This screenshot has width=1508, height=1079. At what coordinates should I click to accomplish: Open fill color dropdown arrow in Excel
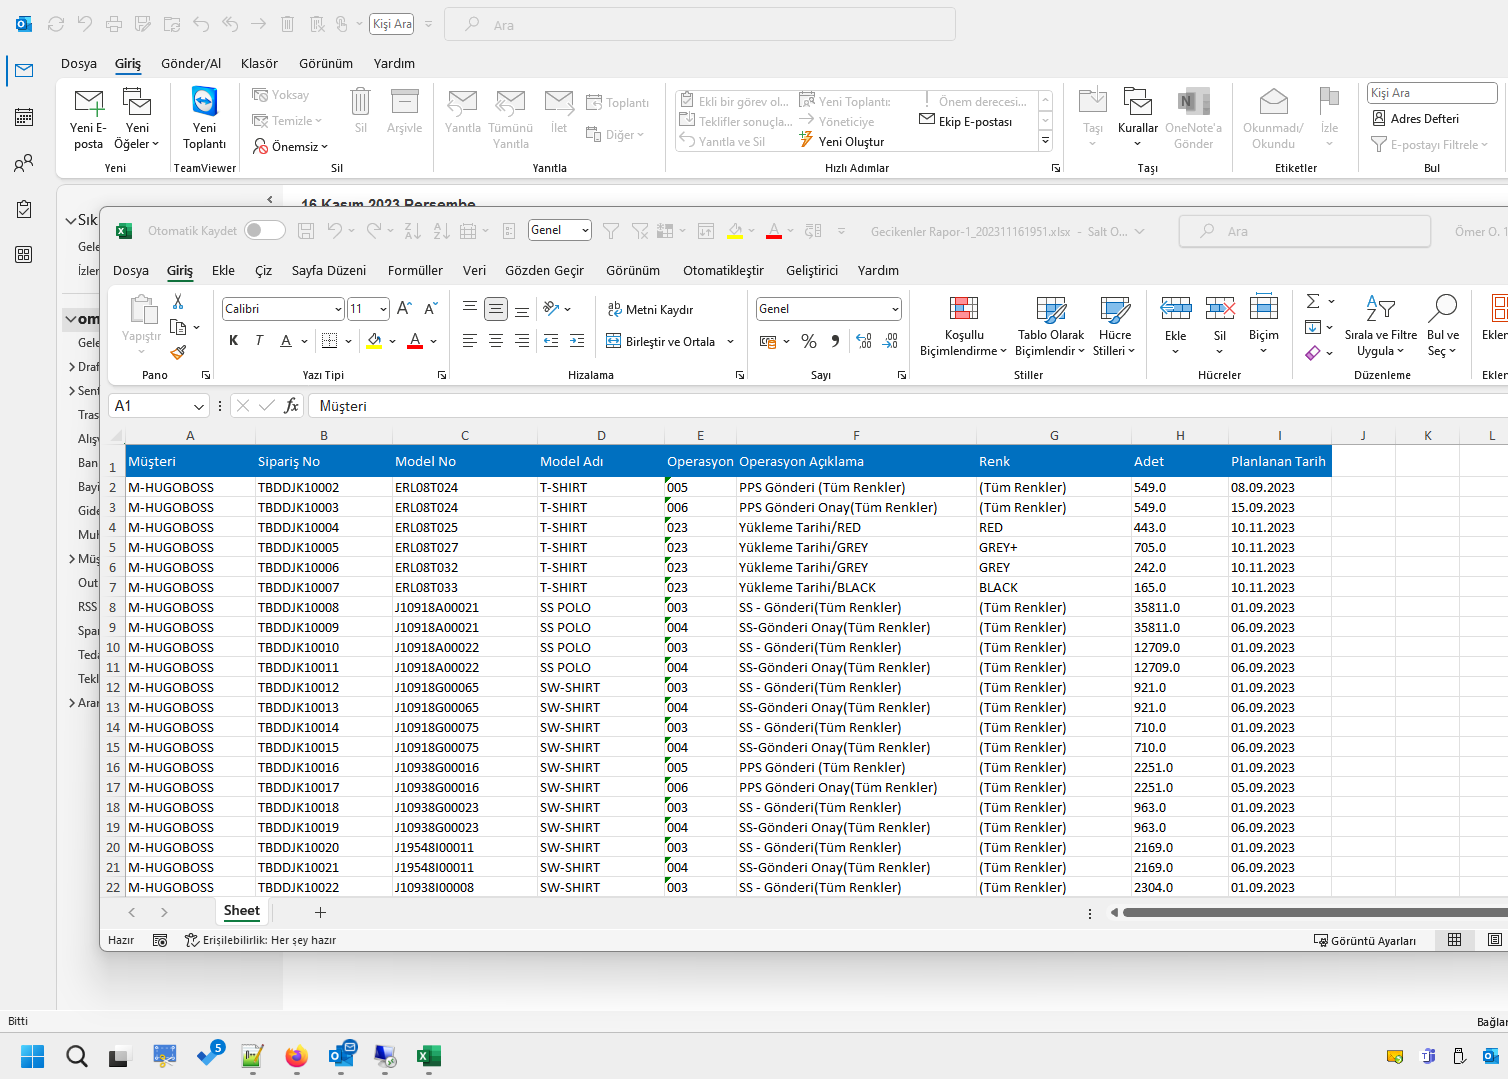(x=393, y=341)
